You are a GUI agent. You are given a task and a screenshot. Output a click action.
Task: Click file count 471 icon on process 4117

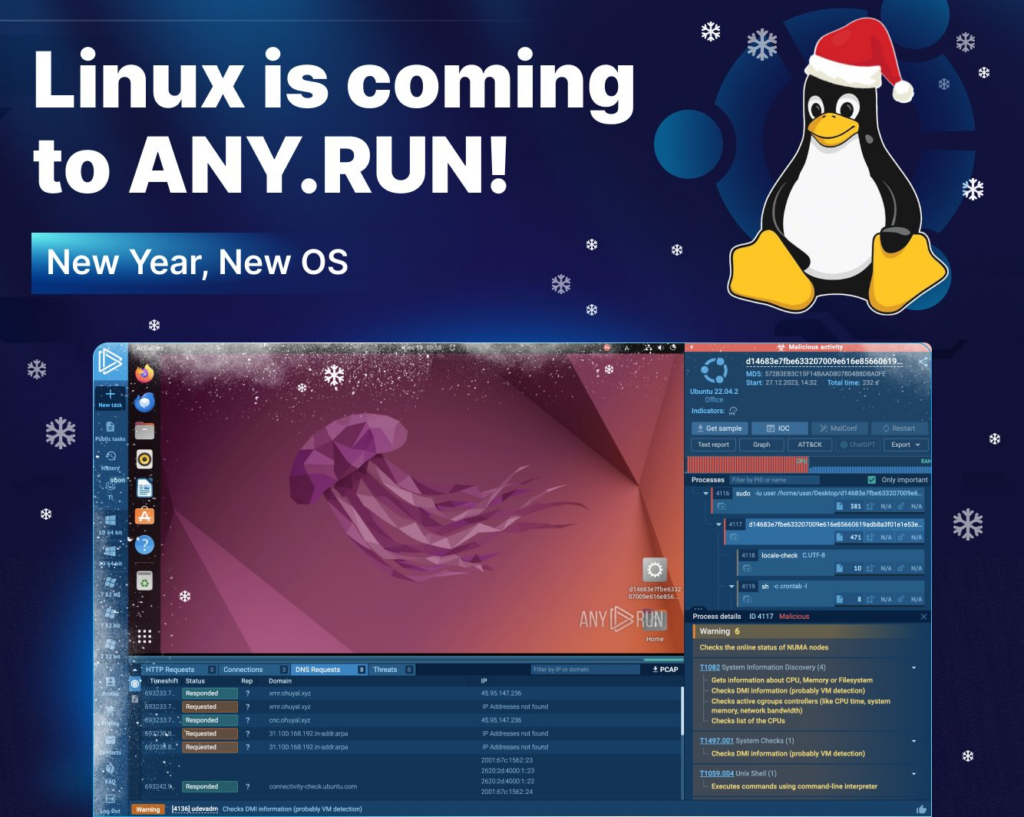point(840,537)
